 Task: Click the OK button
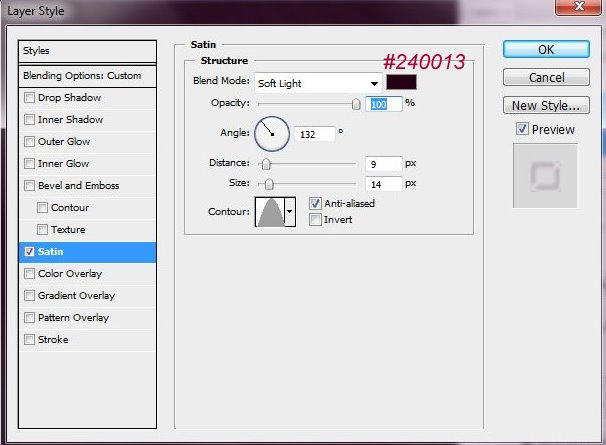[x=545, y=49]
